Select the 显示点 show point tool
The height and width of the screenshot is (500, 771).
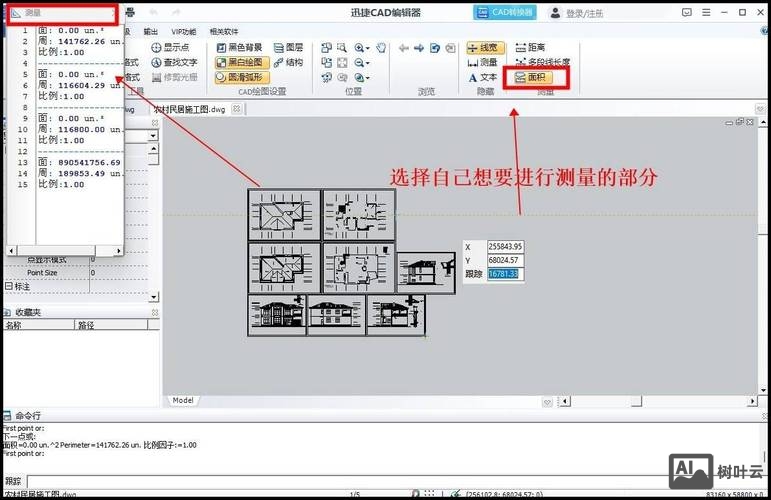170,48
